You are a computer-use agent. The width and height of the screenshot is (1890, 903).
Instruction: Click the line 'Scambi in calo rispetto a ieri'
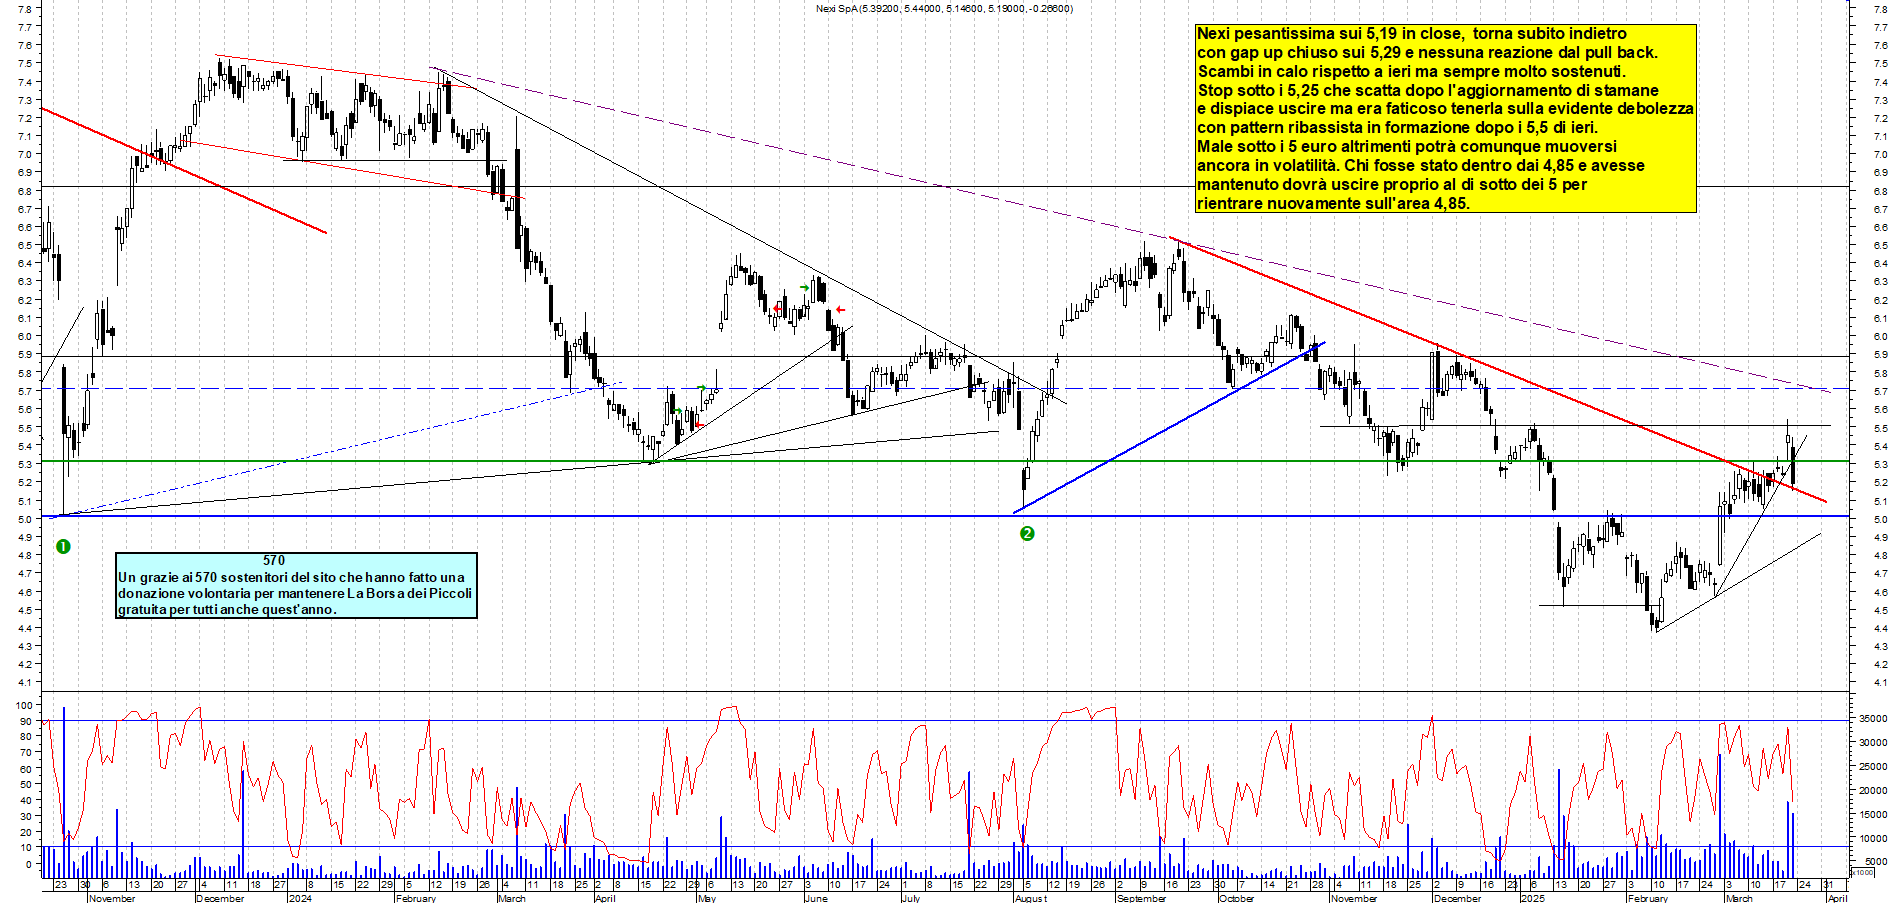pos(1411,71)
